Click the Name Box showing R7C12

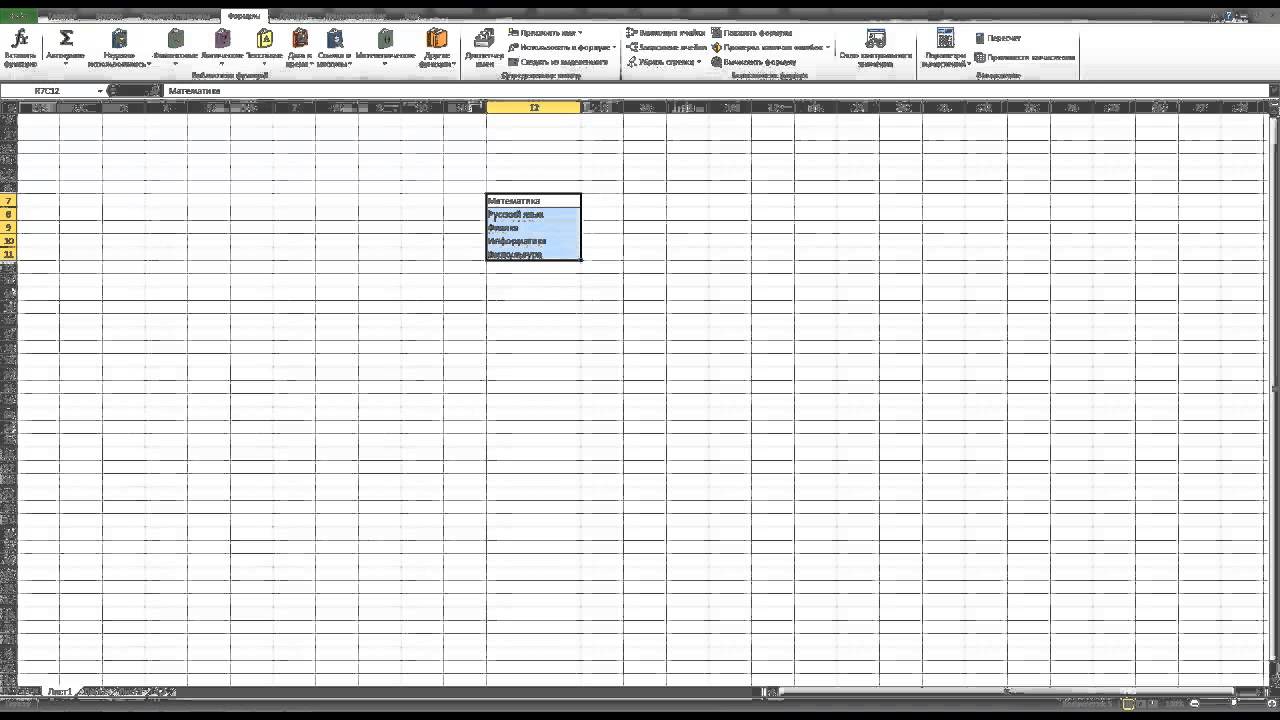click(47, 91)
